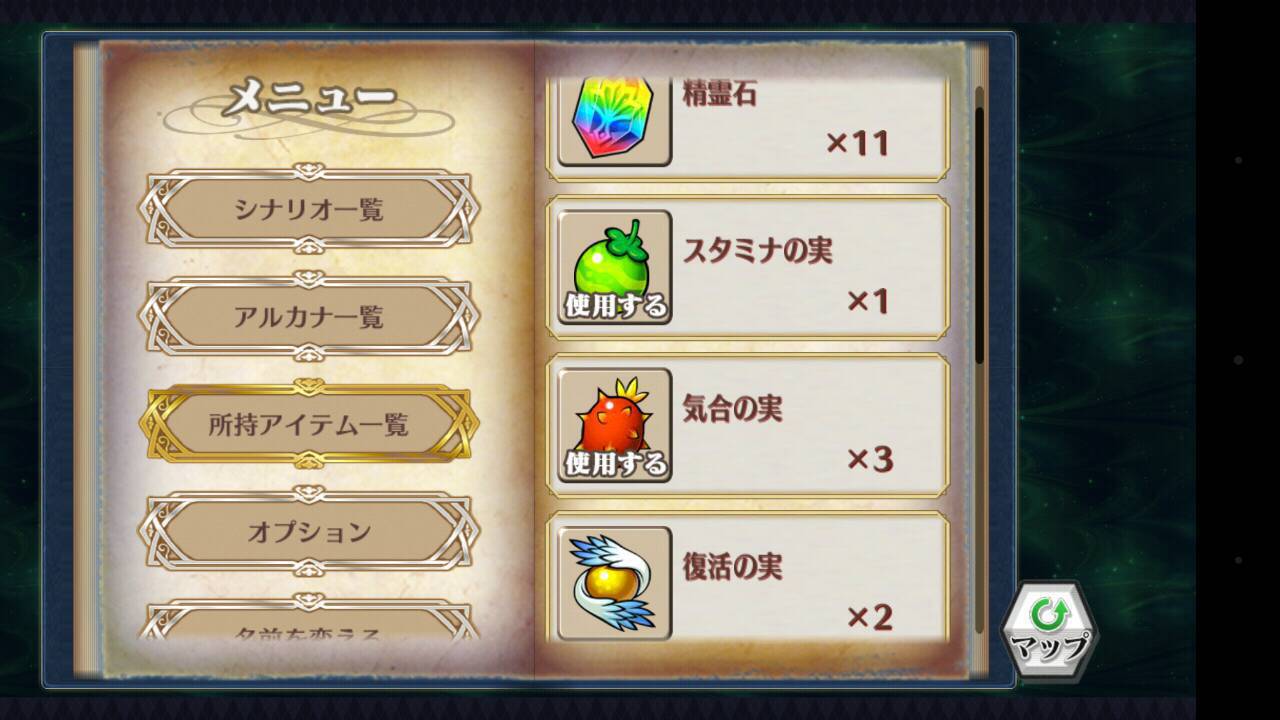Tap the ×2 quantity of 復活の実
Viewport: 1280px width, 720px height.
869,617
